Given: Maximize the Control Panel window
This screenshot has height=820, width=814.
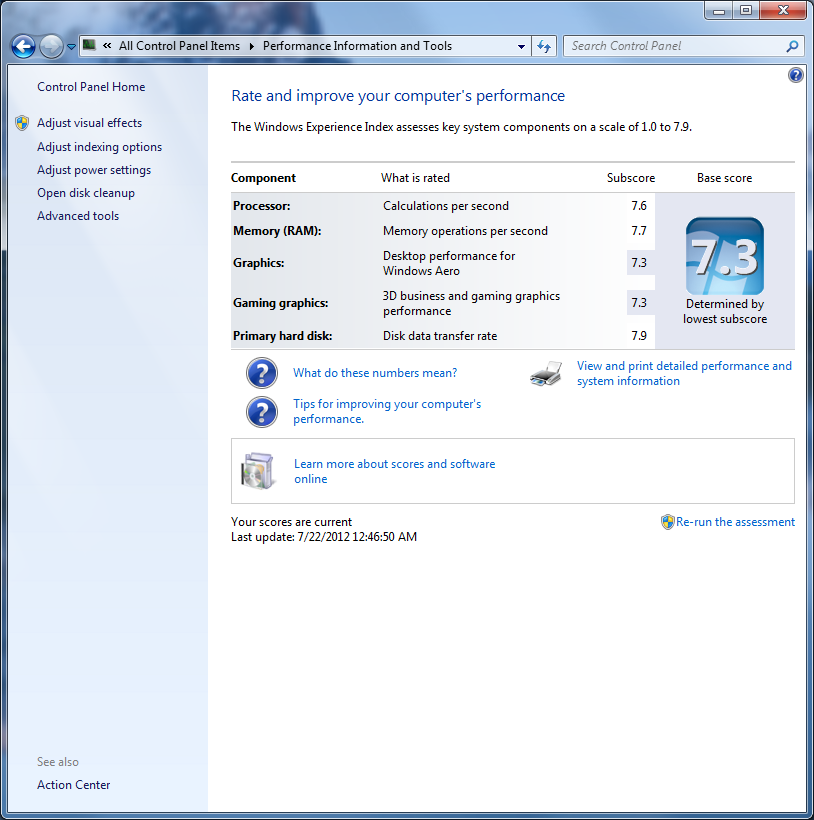Looking at the screenshot, I should pyautogui.click(x=746, y=10).
